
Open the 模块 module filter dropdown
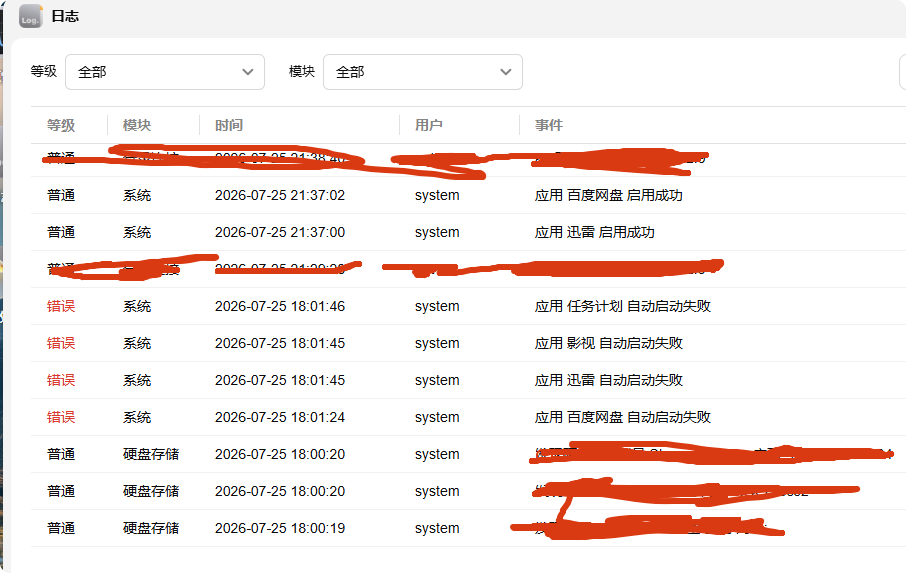pyautogui.click(x=422, y=72)
